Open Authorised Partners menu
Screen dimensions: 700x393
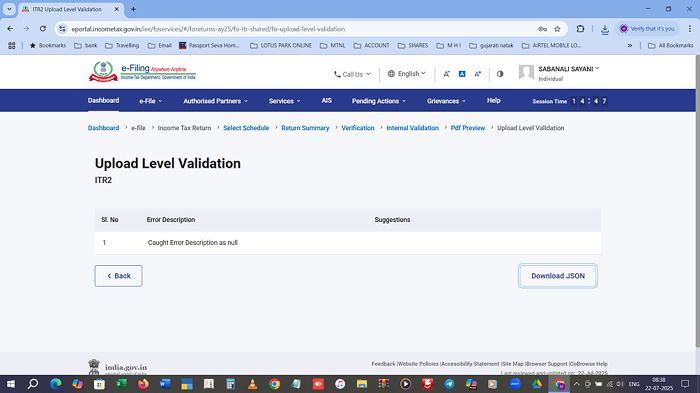[215, 101]
